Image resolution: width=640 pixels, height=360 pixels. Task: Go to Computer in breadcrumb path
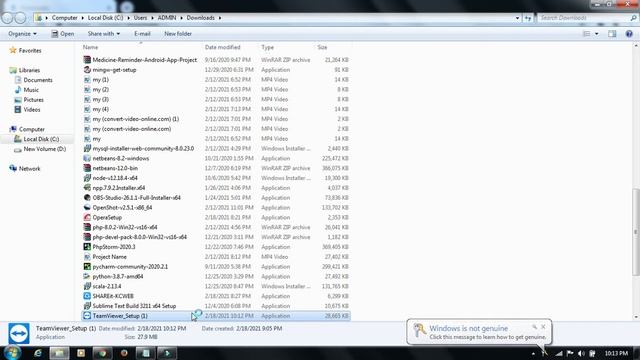pos(64,18)
